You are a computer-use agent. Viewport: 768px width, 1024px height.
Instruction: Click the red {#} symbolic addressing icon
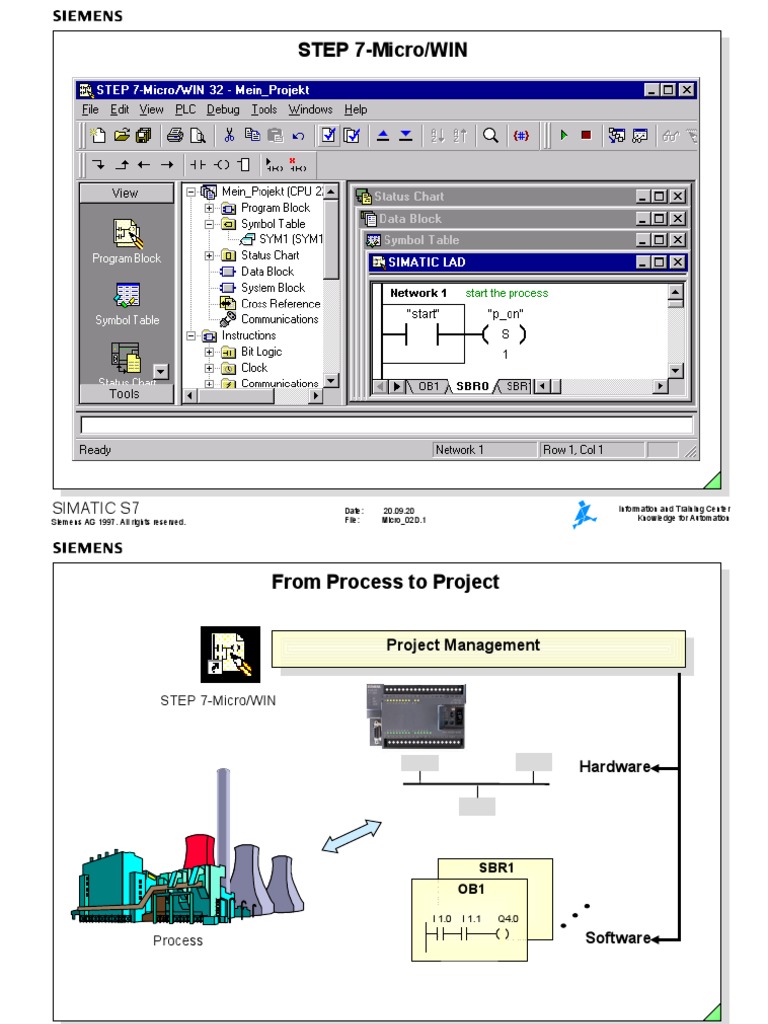pos(520,135)
